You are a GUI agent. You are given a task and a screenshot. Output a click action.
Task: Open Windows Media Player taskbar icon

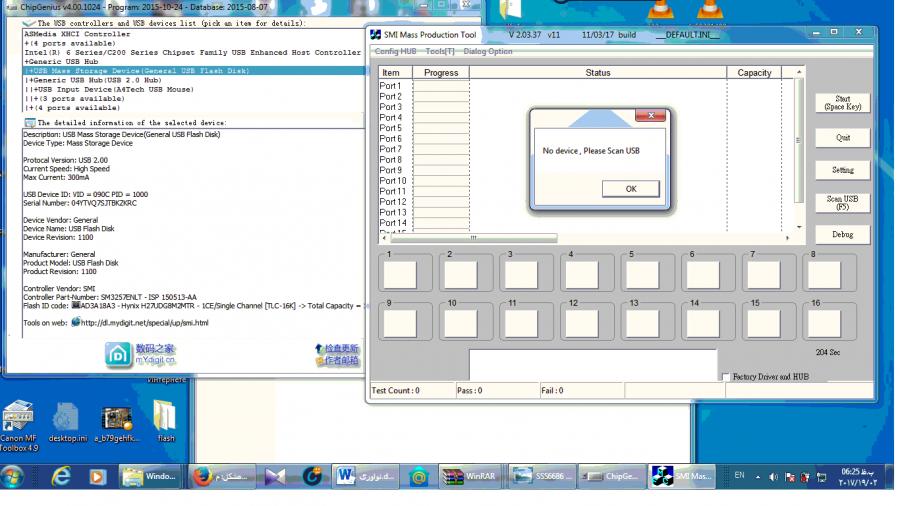tap(97, 476)
